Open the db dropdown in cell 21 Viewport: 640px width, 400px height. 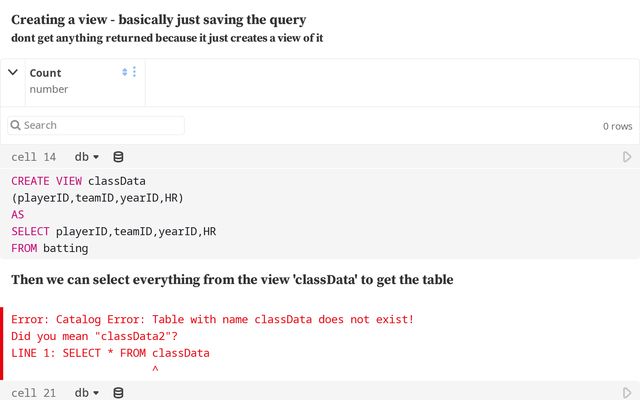point(87,393)
